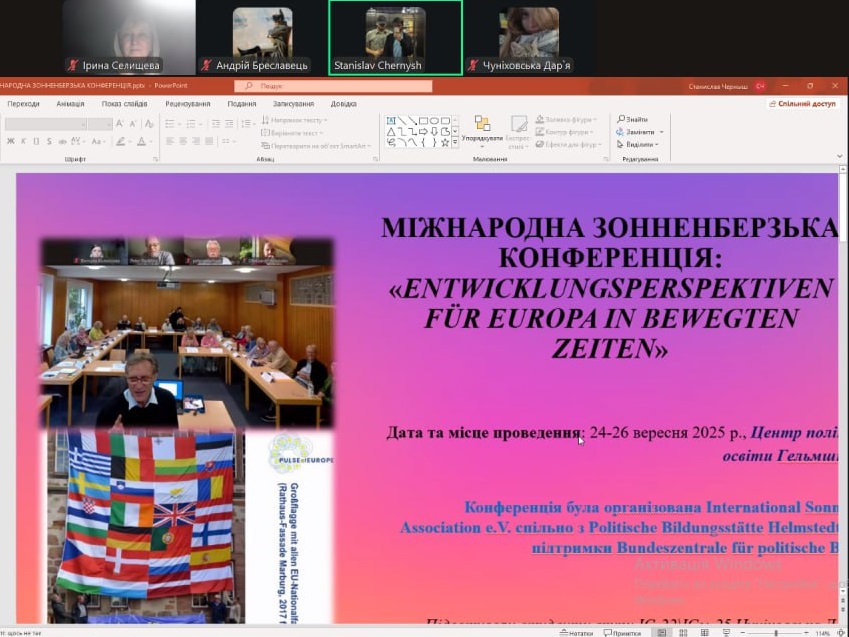The height and width of the screenshot is (637, 849).
Task: Toggle bold text formatting button
Action: click(10, 142)
